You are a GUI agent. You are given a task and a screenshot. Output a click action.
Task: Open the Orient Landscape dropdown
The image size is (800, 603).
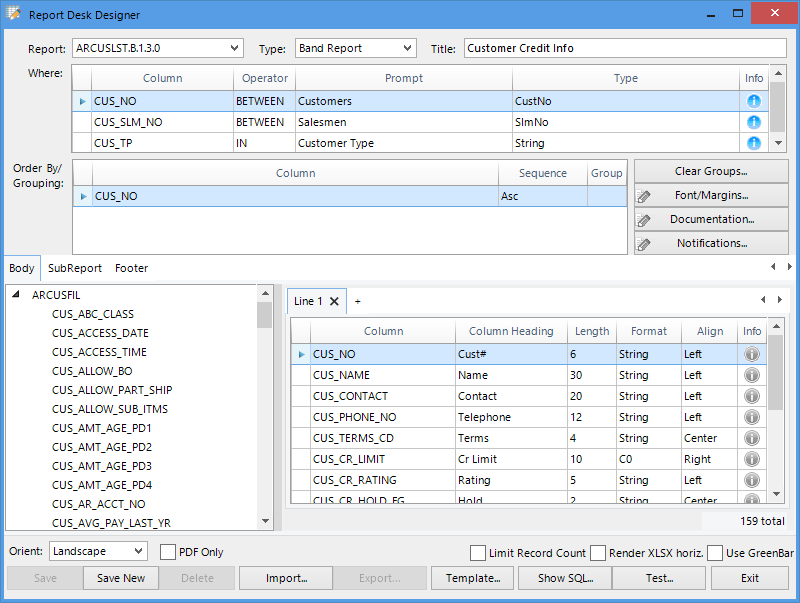pos(138,551)
